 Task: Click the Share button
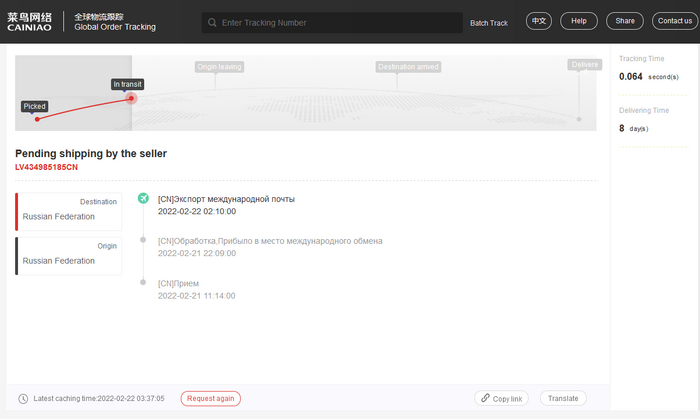pyautogui.click(x=625, y=21)
